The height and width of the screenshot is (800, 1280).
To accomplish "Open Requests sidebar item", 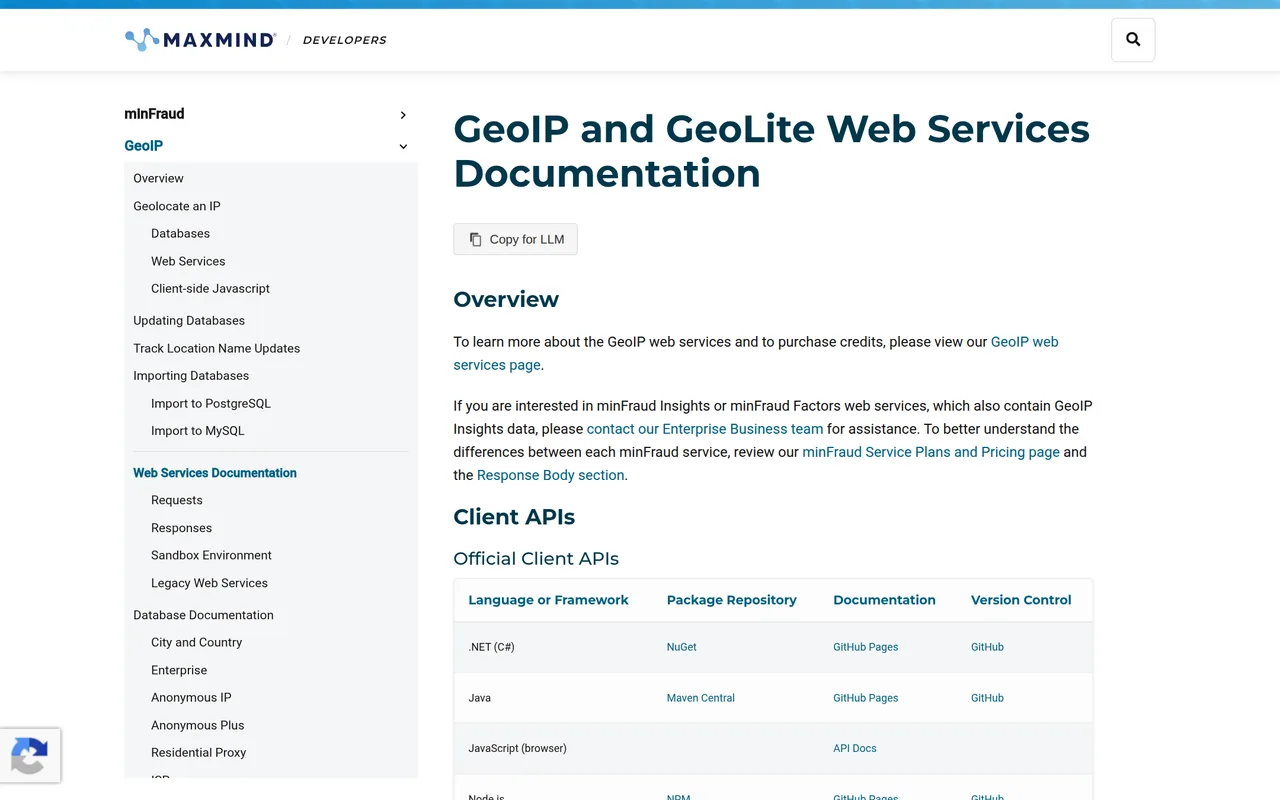I will [x=176, y=500].
